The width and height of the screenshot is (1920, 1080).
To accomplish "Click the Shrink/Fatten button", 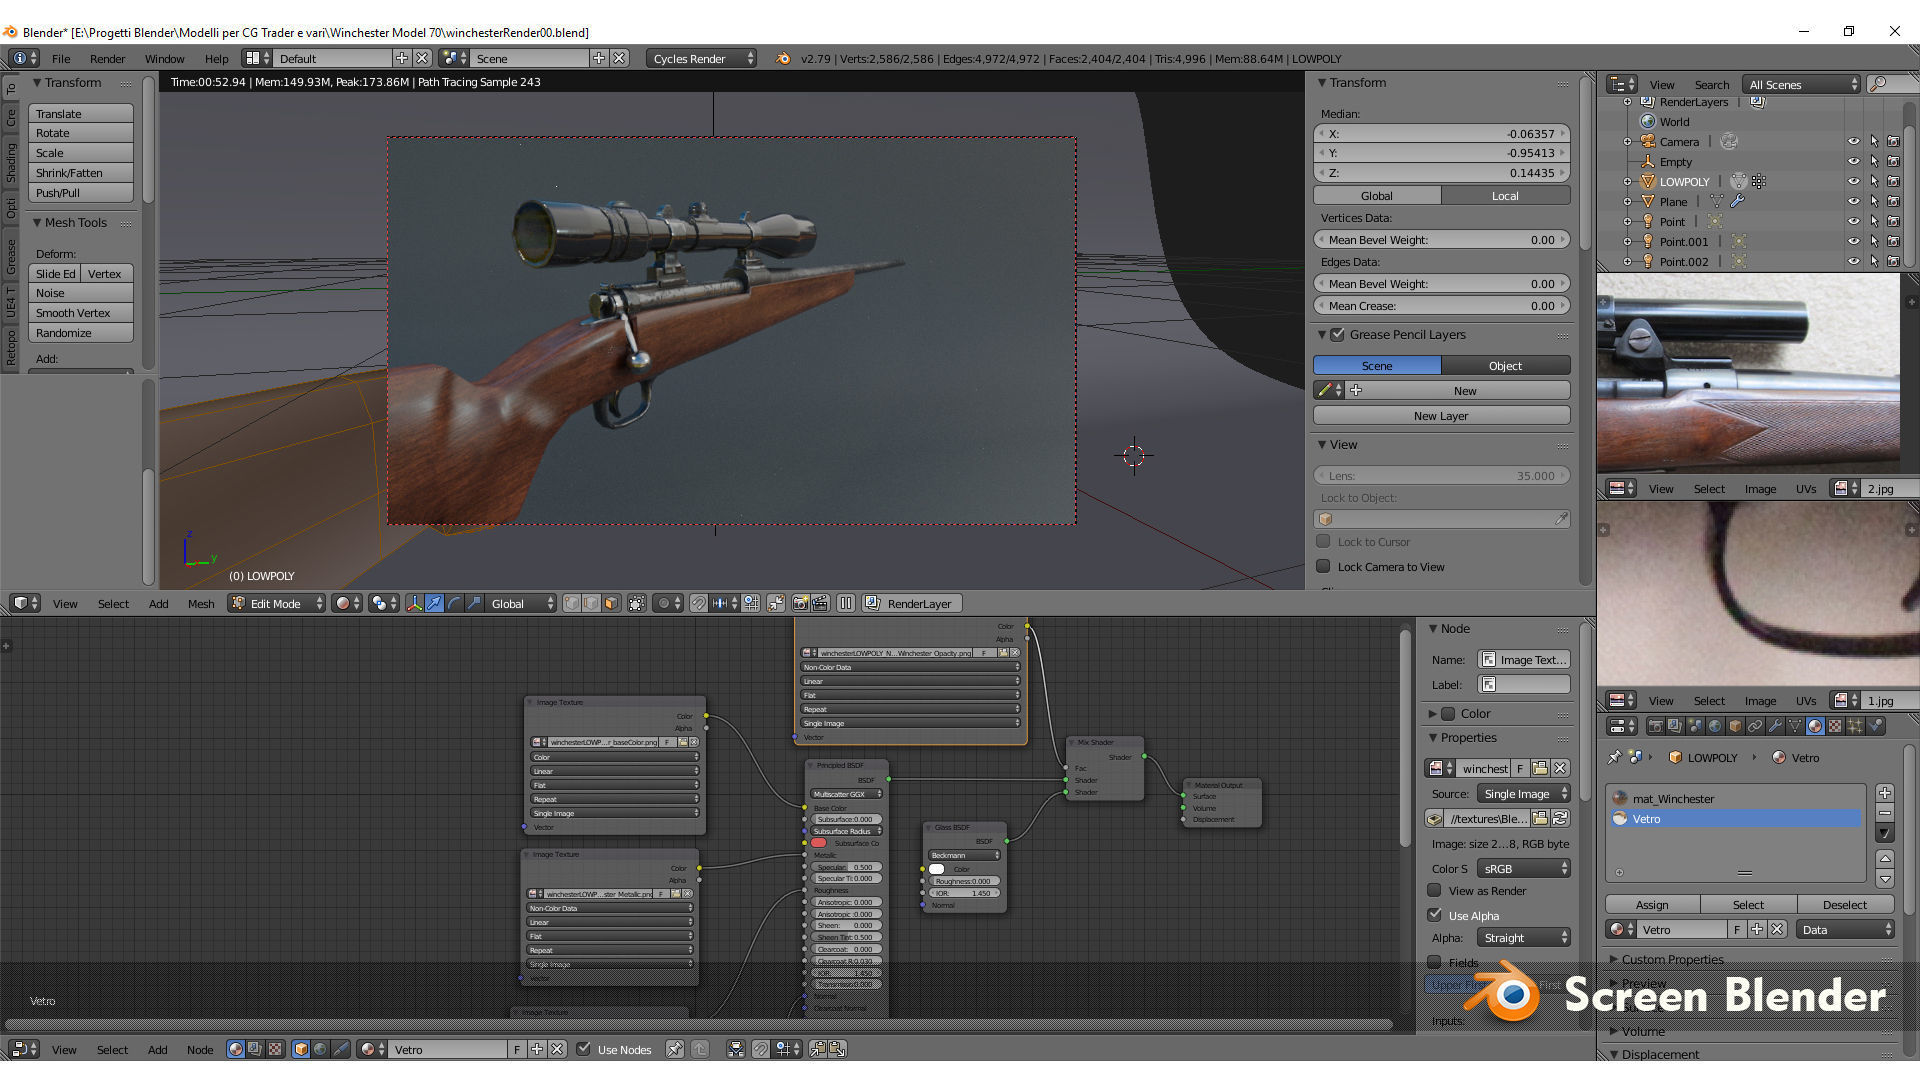I will click(81, 173).
